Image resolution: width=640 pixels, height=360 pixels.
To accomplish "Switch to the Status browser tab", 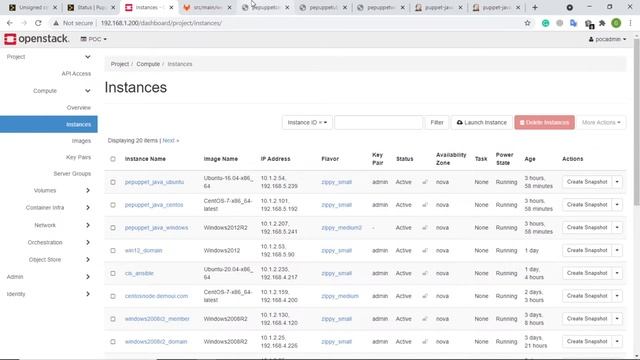I will pos(91,7).
